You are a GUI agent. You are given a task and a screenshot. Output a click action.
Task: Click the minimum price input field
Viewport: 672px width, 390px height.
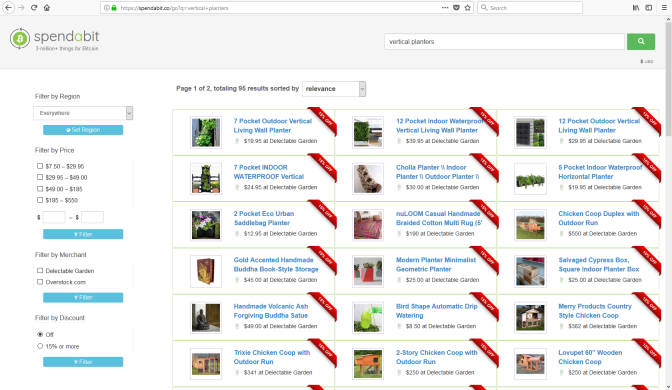tap(54, 217)
